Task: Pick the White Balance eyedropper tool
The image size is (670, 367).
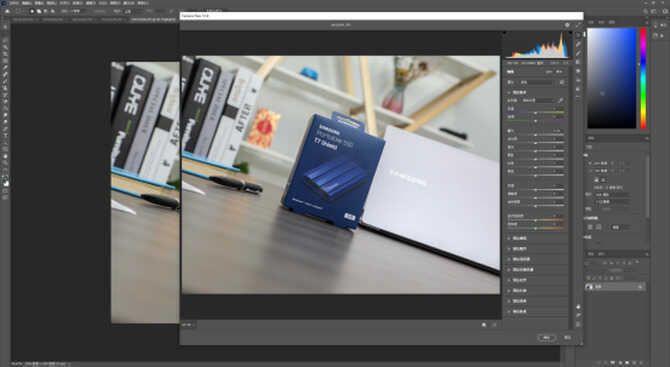Action: tap(561, 100)
